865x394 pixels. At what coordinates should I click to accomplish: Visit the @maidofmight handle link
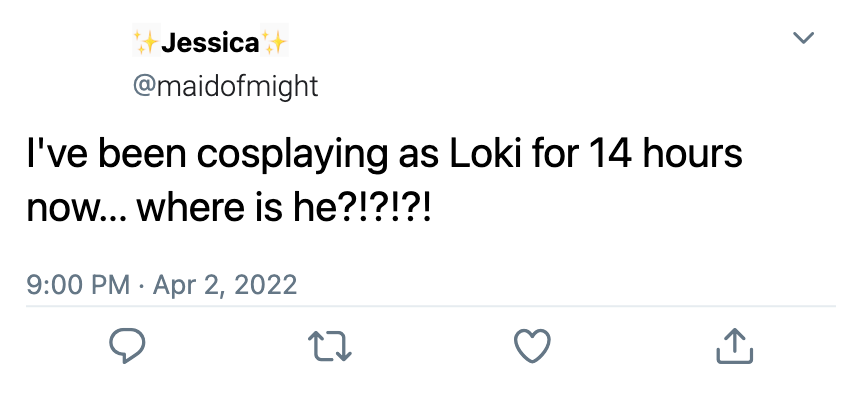coord(225,86)
